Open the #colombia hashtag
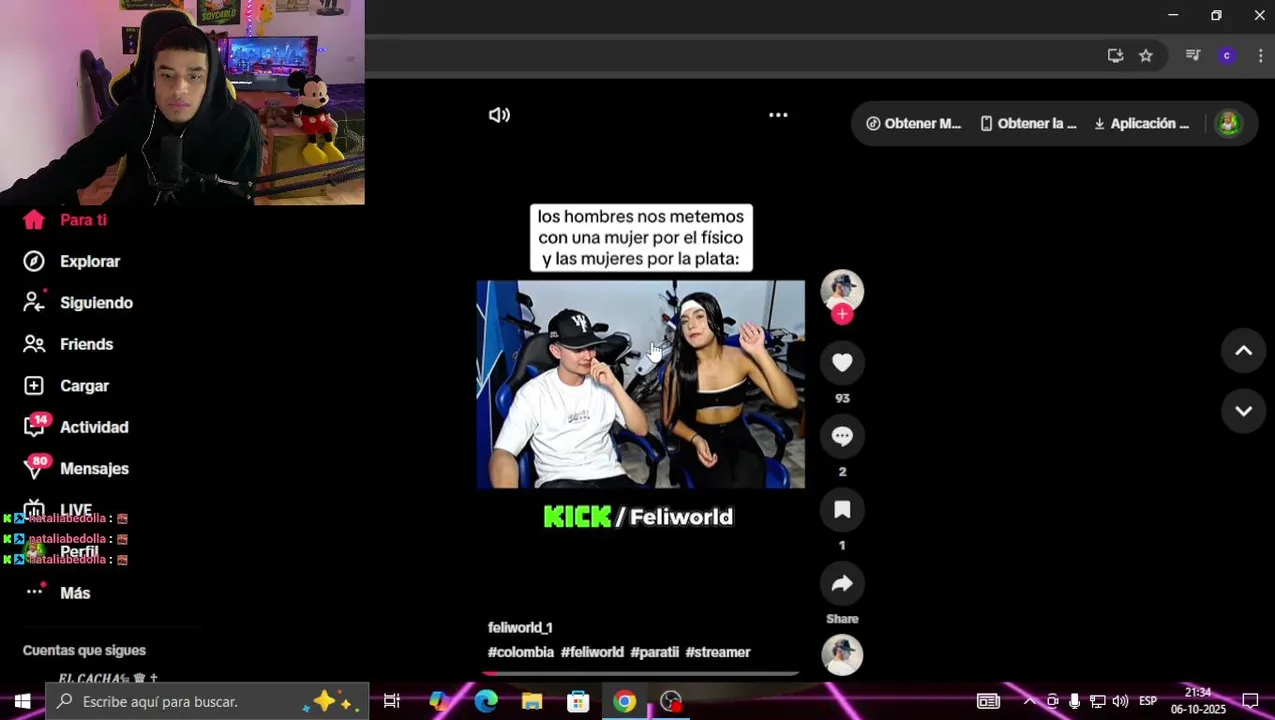The height and width of the screenshot is (720, 1275). pos(520,652)
